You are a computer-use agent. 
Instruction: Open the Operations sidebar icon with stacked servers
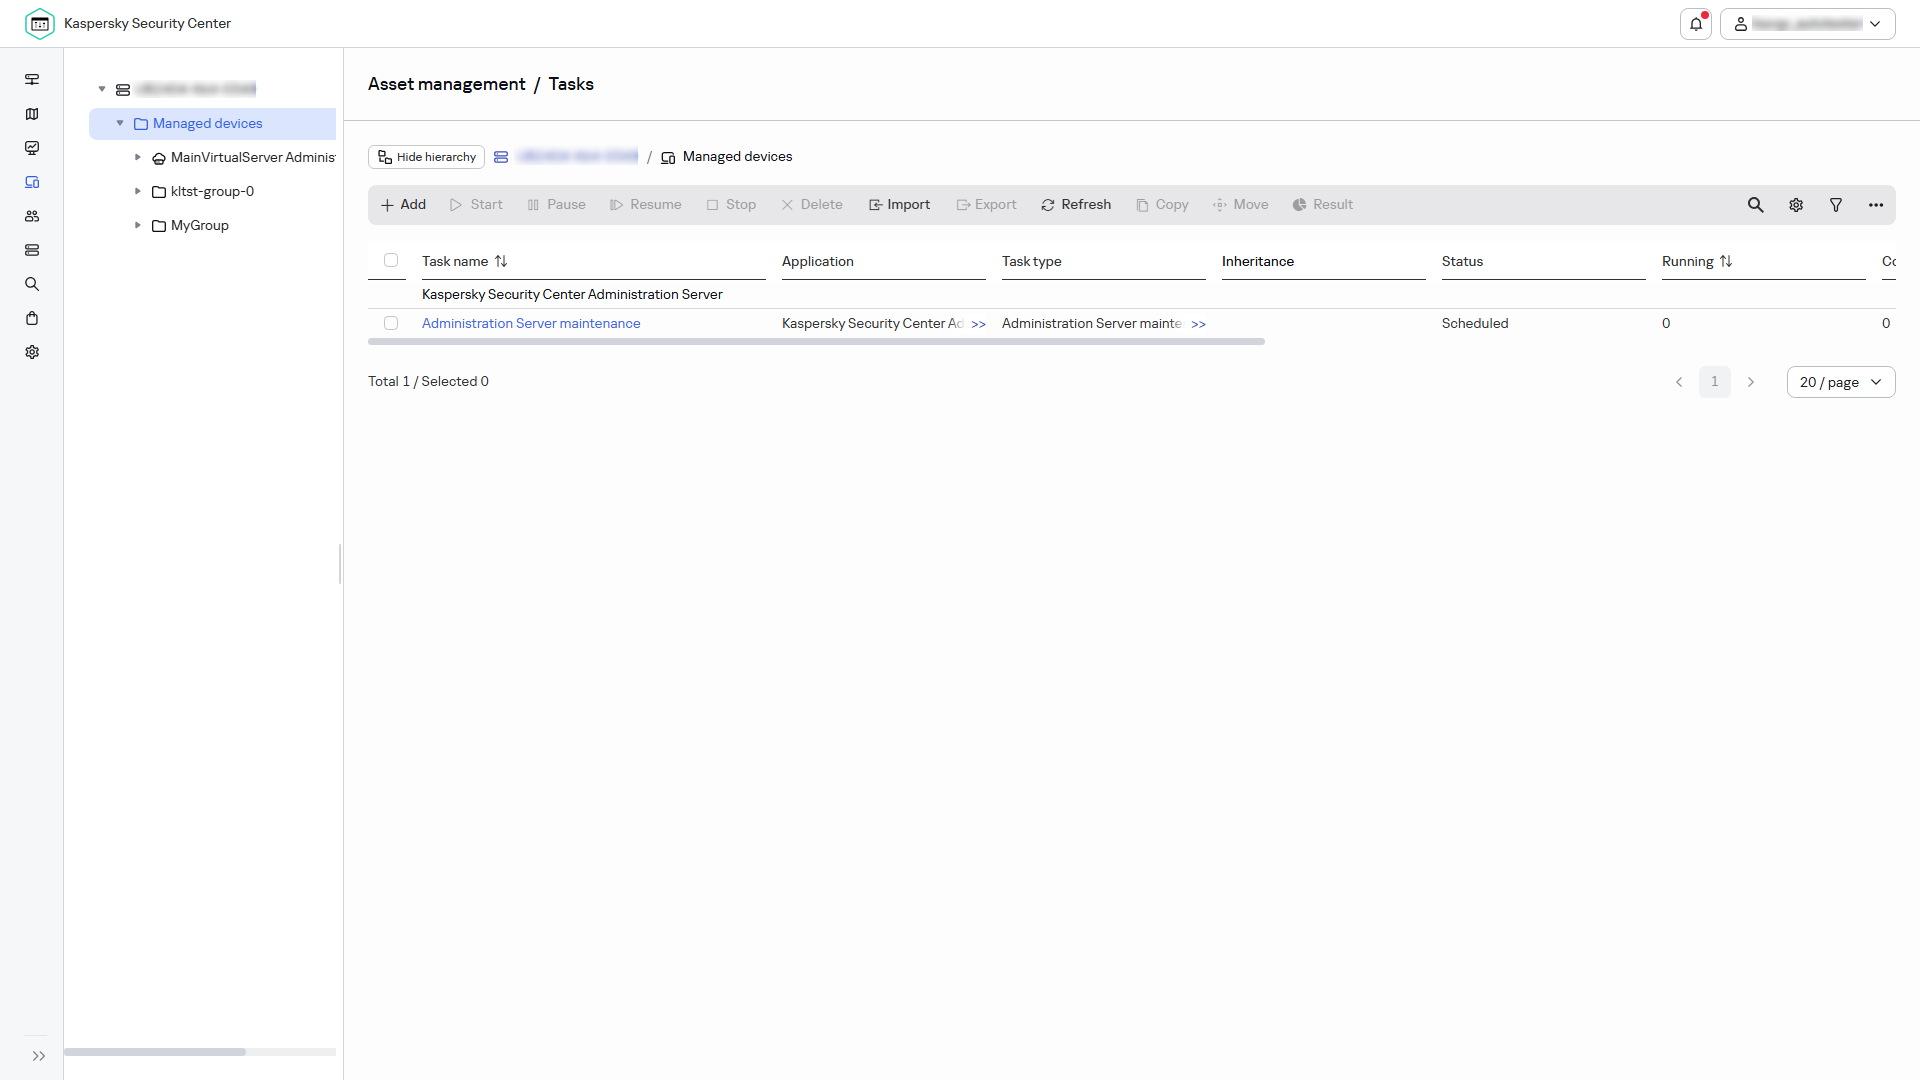pyautogui.click(x=32, y=250)
